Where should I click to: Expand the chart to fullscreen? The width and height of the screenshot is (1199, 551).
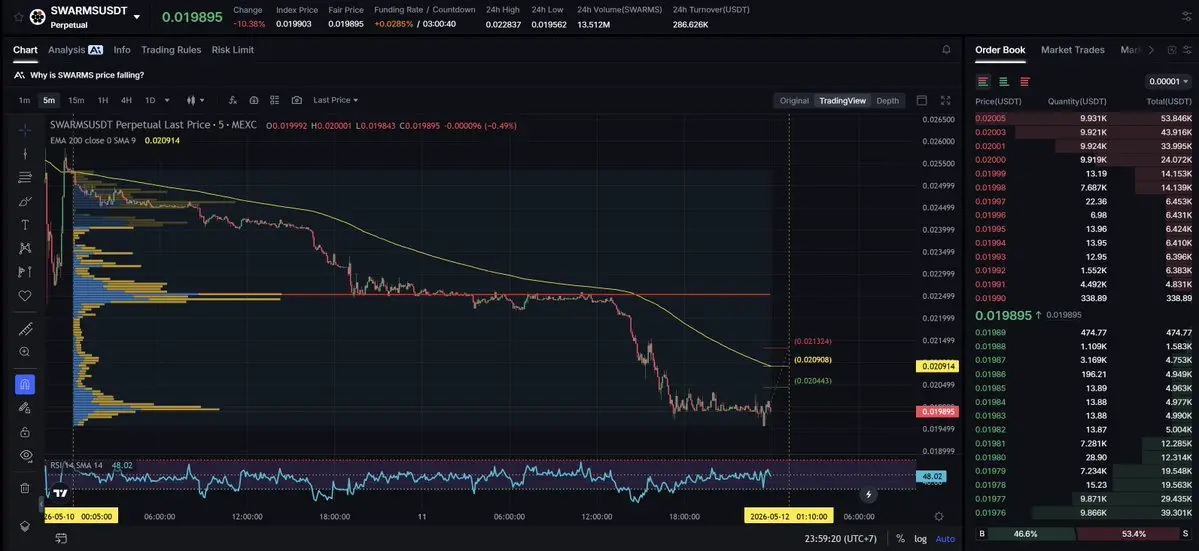tap(946, 100)
